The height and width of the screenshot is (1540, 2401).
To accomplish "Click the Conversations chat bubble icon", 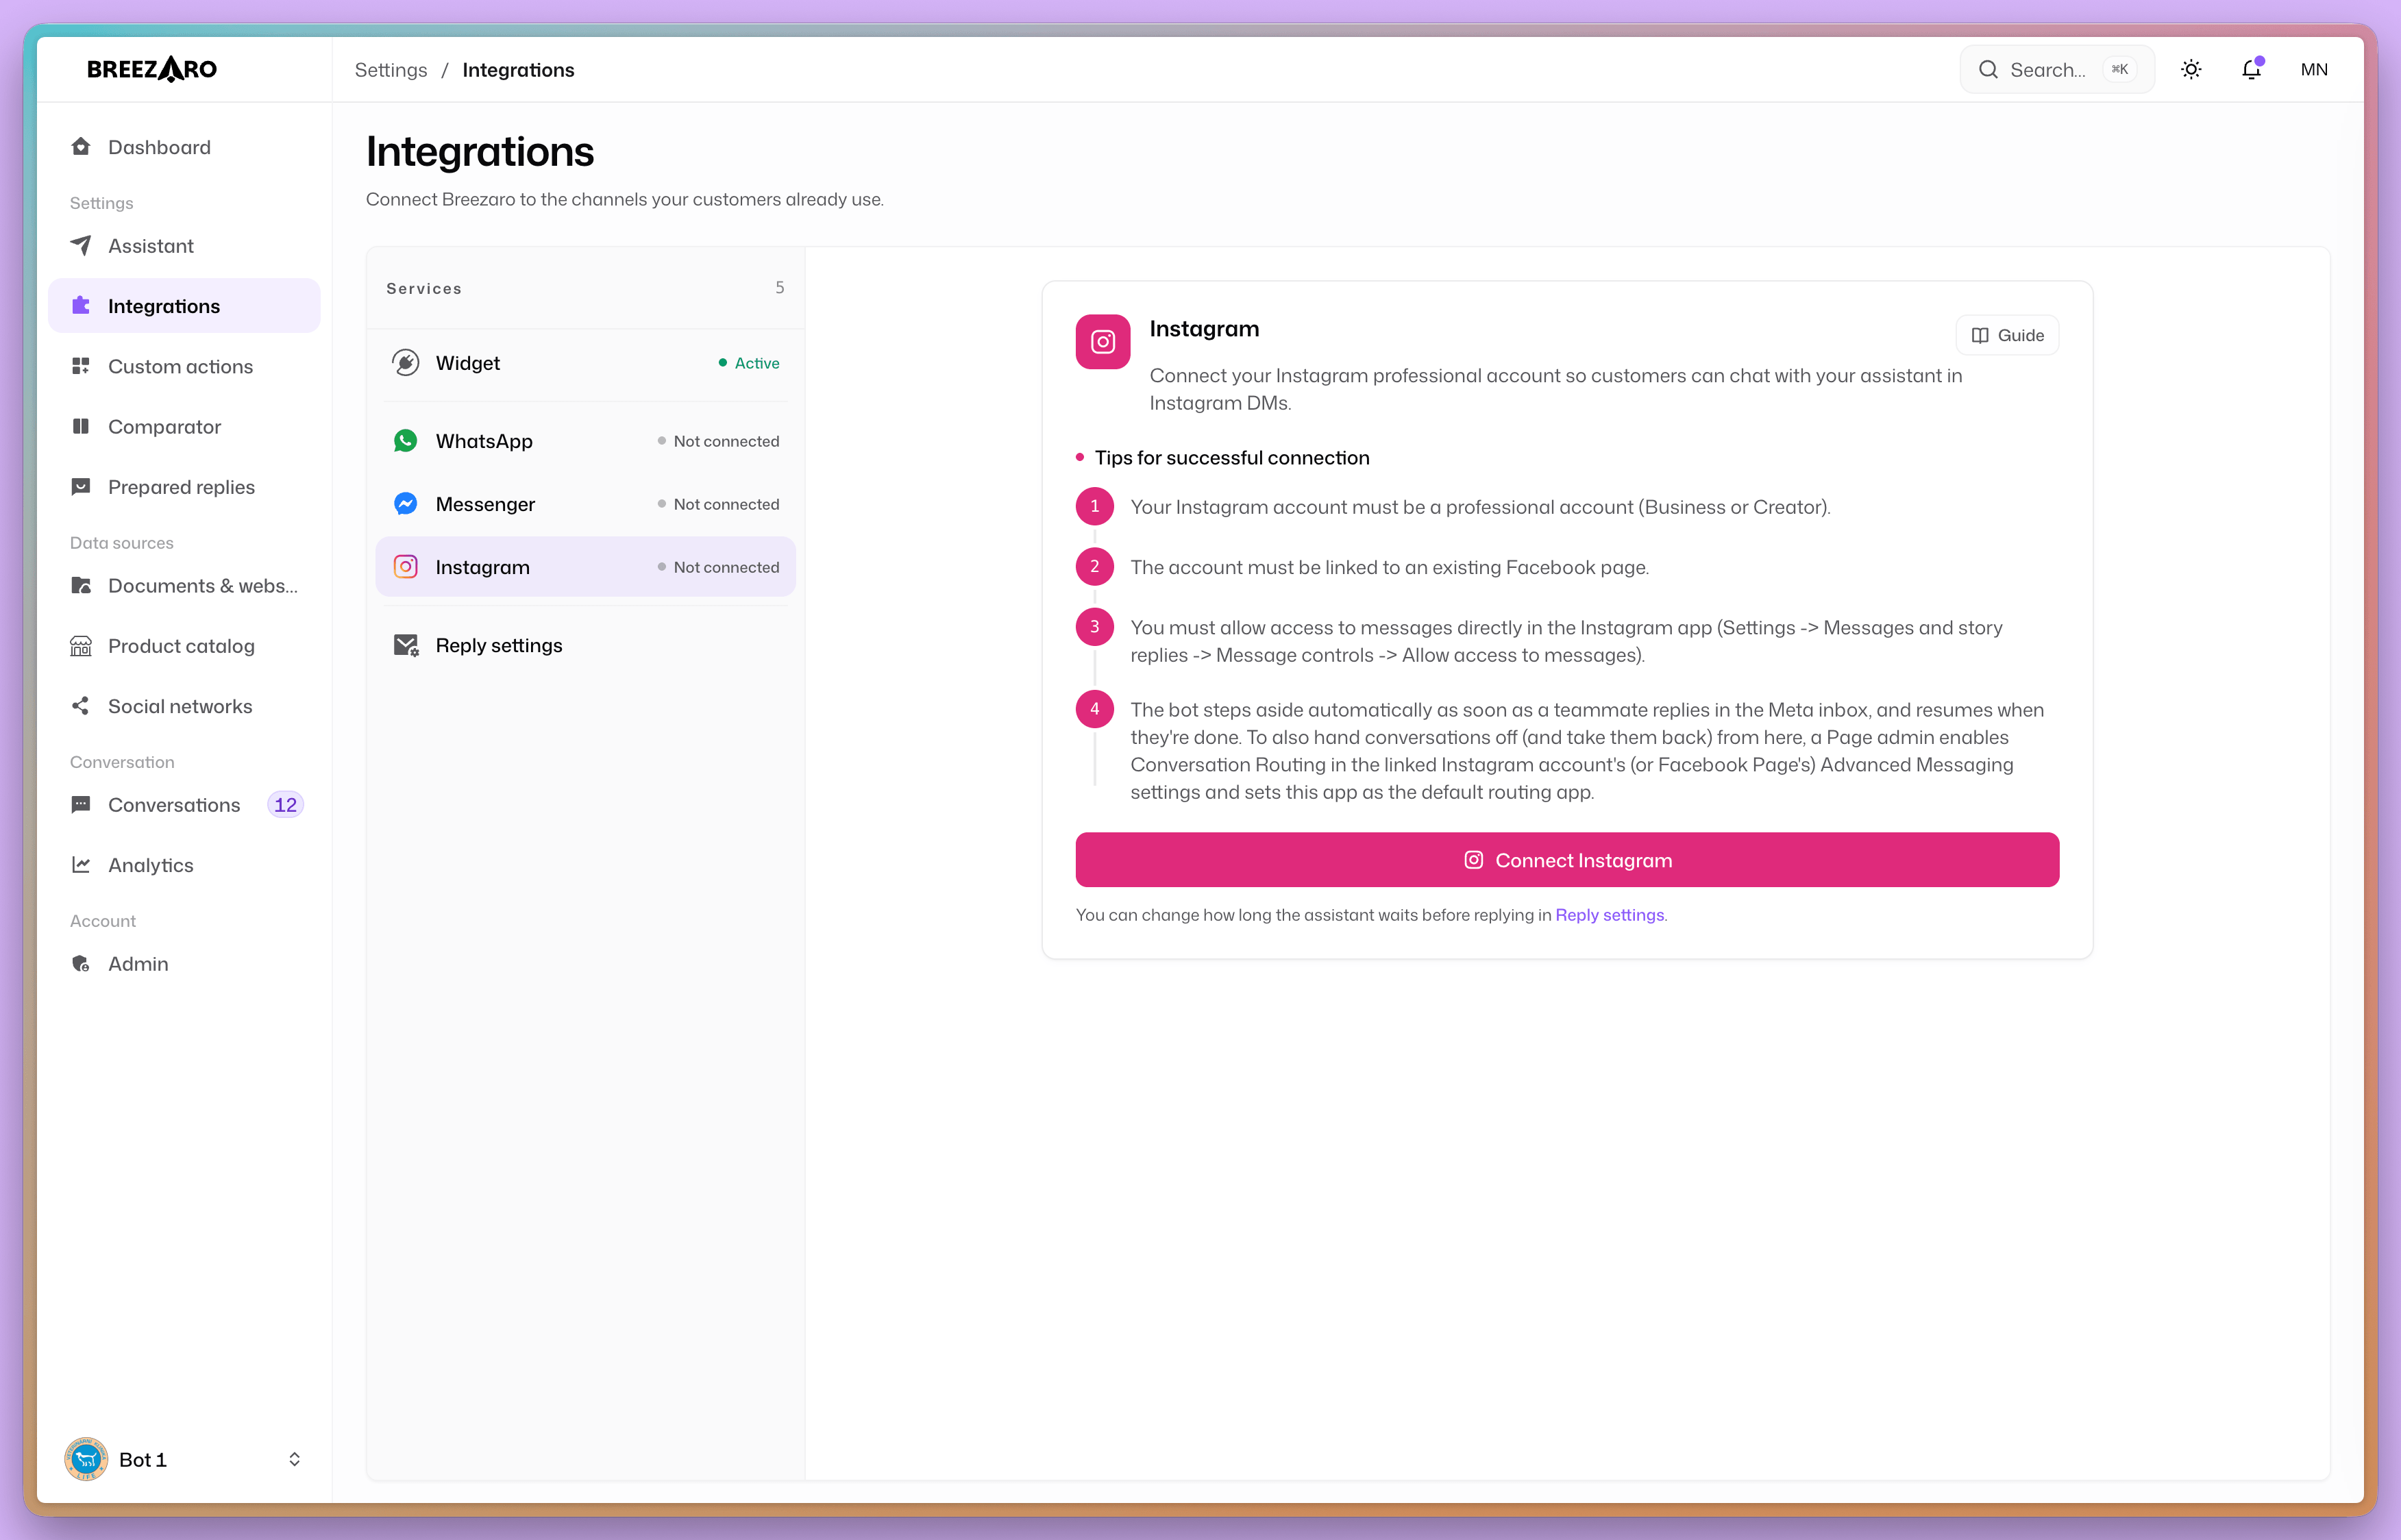I will [81, 804].
